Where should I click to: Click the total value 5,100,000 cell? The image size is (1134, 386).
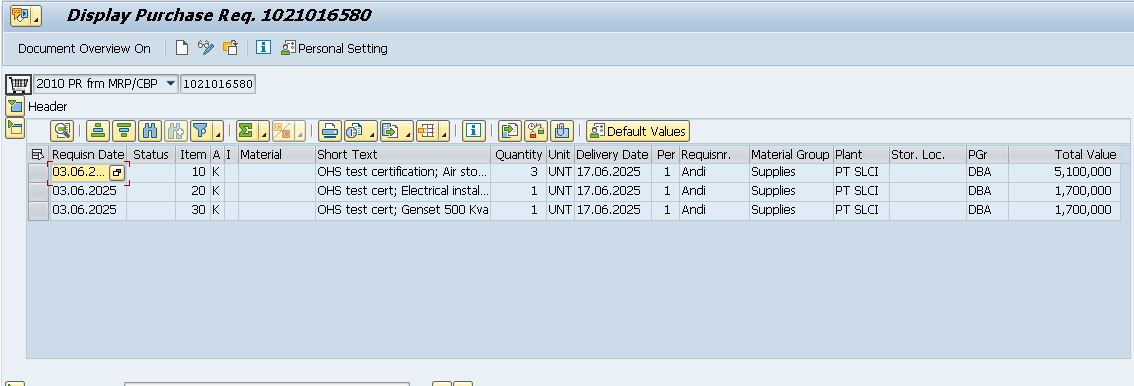point(1065,173)
